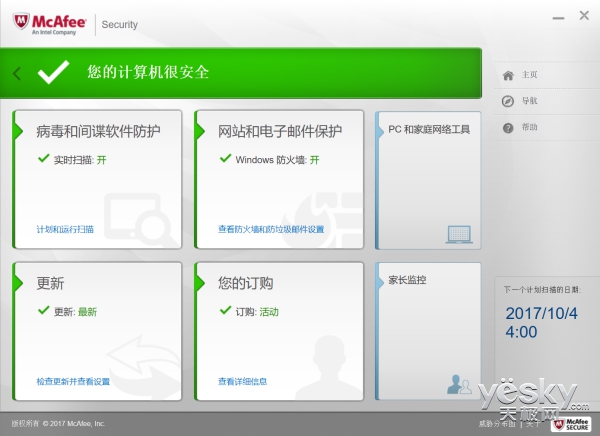Expand the 更新 card arrow

18,283
